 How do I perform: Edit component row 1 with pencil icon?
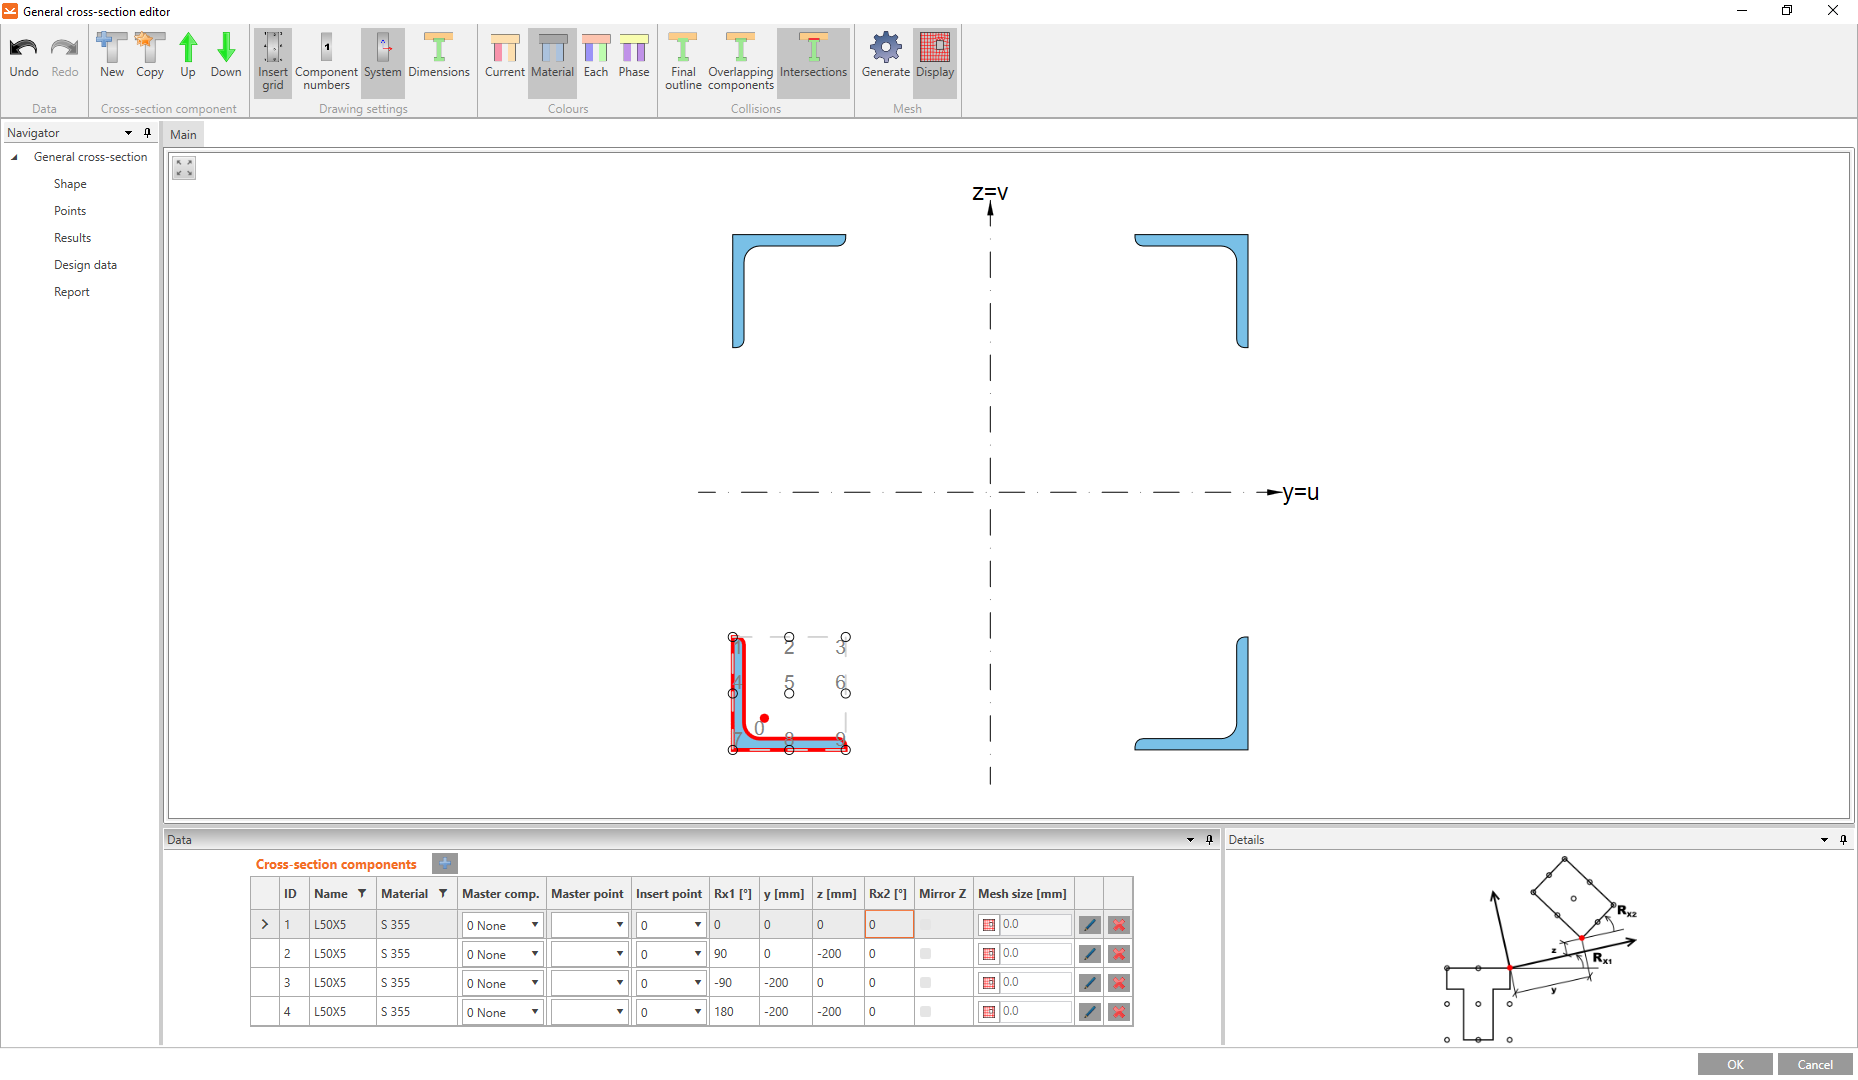1090,925
